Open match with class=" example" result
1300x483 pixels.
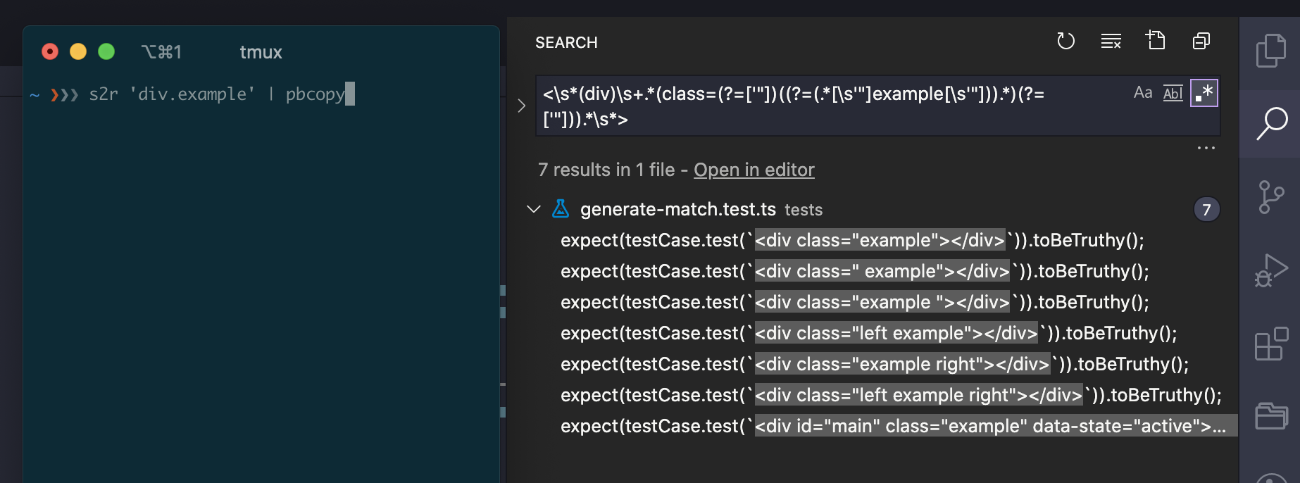[855, 272]
